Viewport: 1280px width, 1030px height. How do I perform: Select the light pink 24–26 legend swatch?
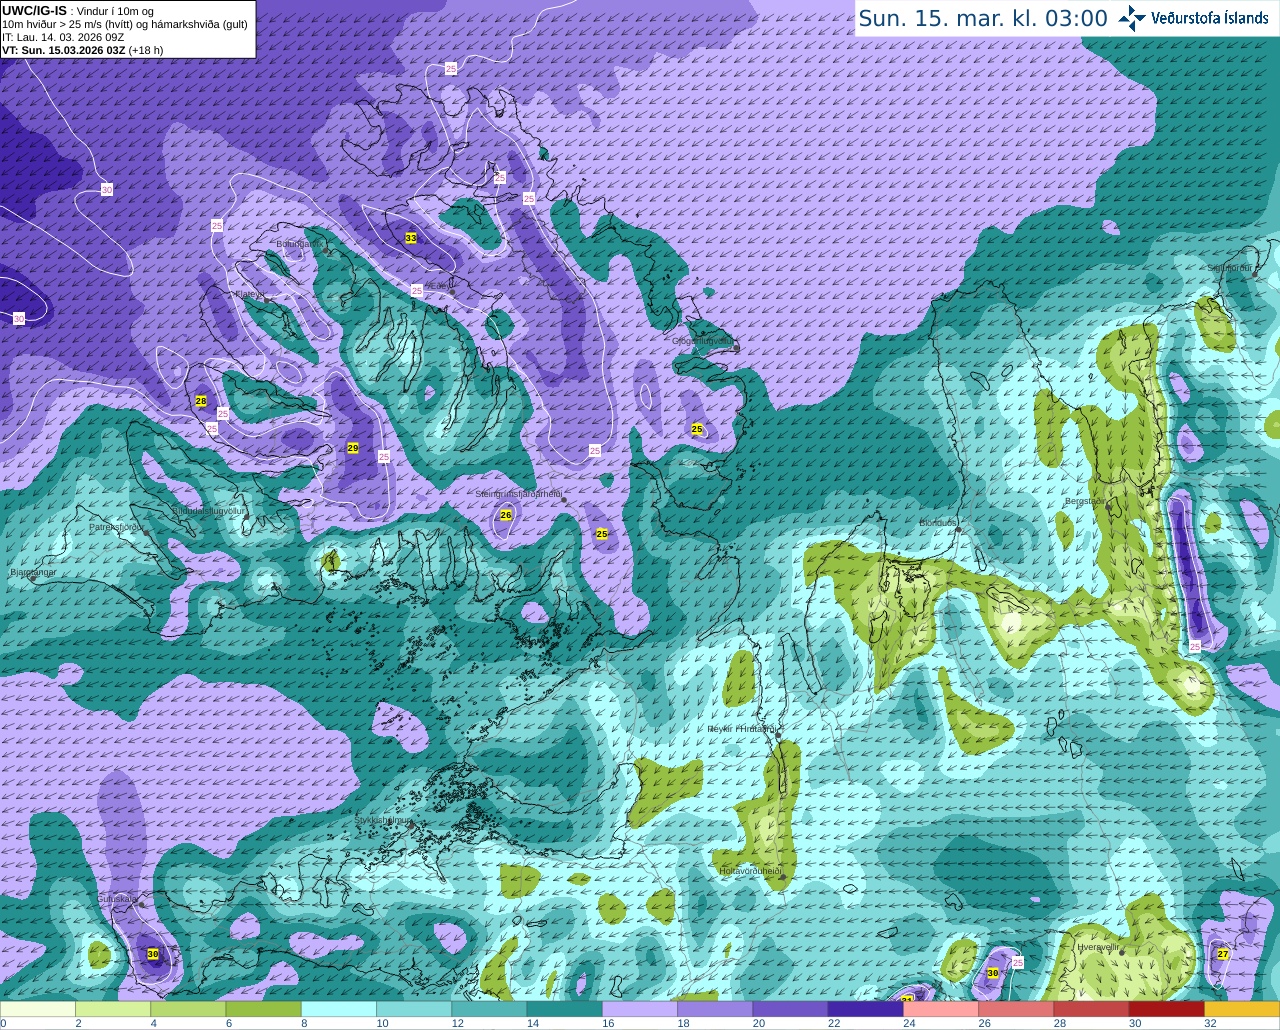click(x=941, y=1009)
